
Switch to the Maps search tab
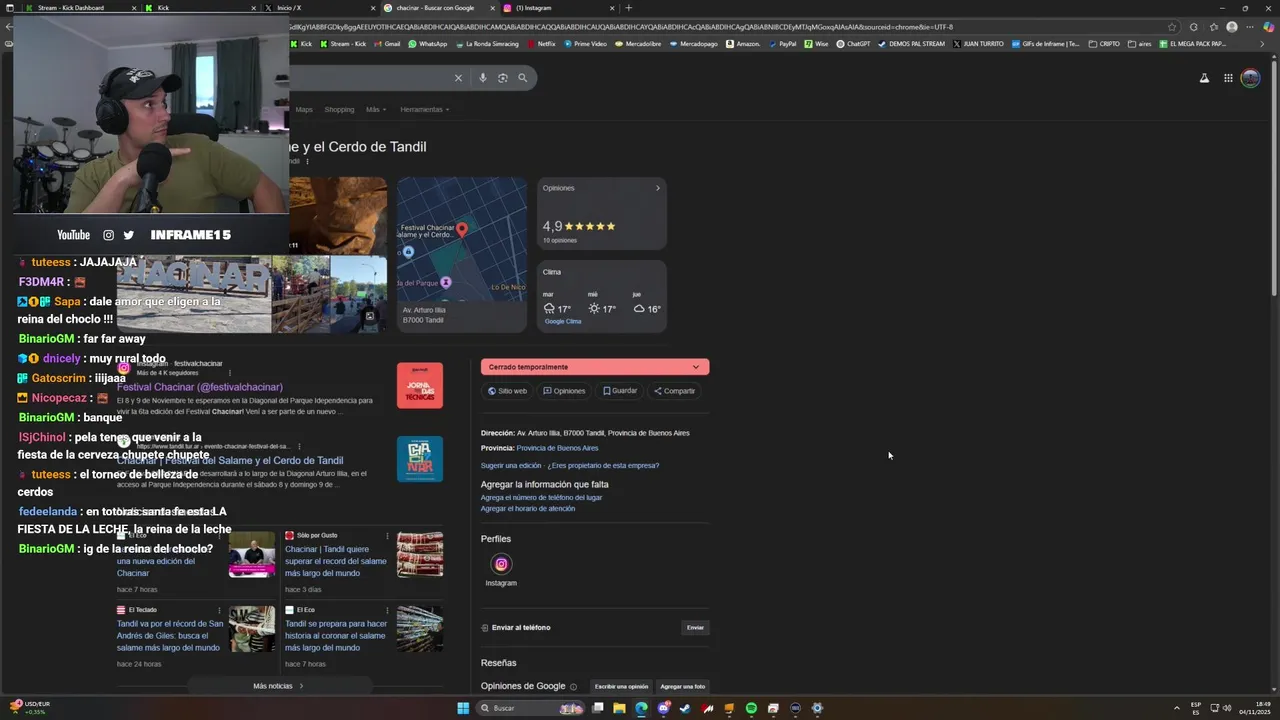[304, 109]
